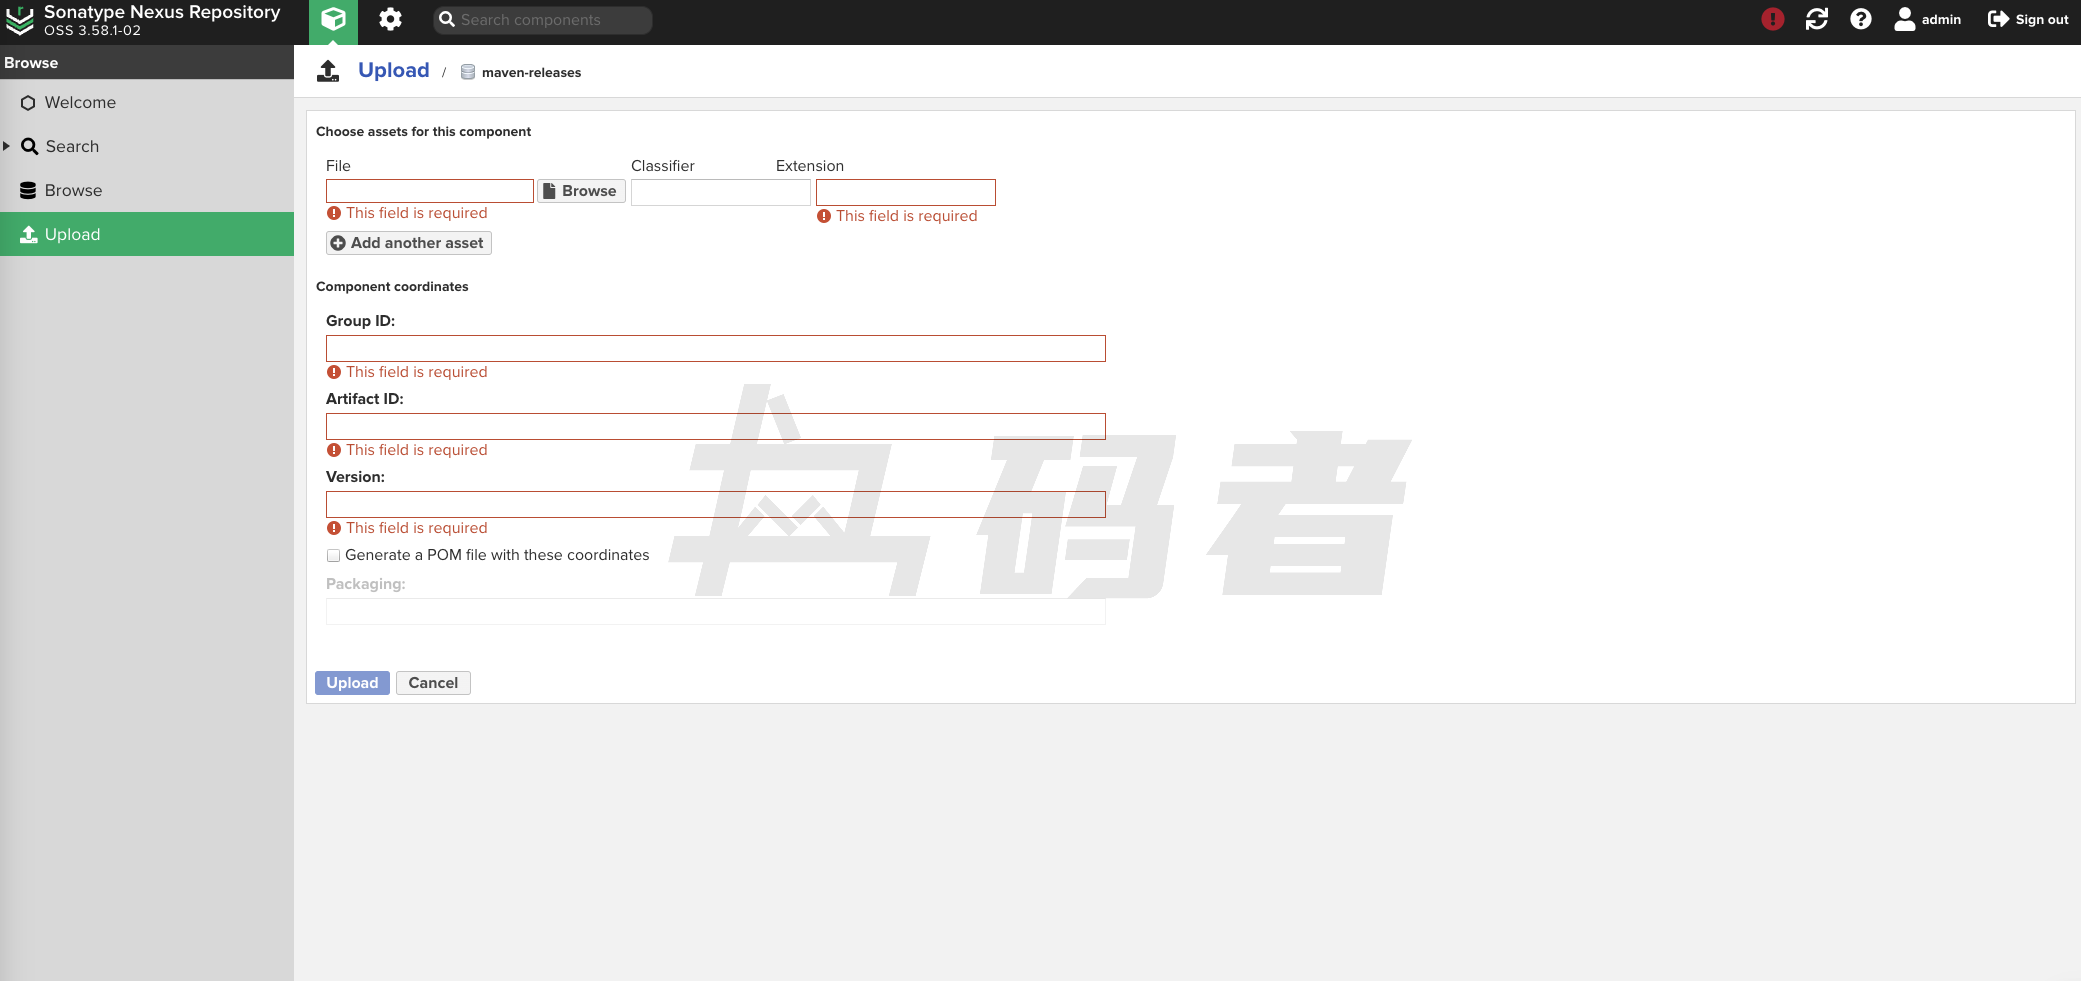Click the Upload breadcrumb link
The width and height of the screenshot is (2081, 981).
pos(393,71)
